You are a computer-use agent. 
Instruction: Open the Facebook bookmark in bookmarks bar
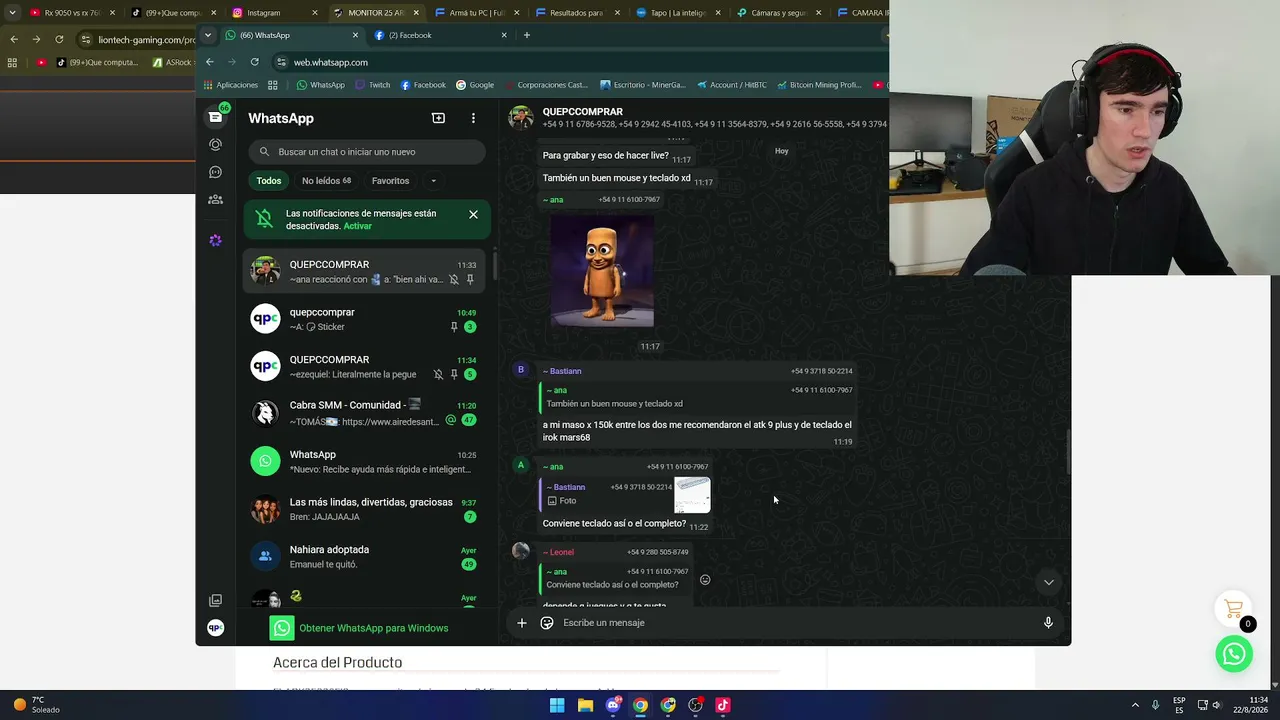pos(423,85)
